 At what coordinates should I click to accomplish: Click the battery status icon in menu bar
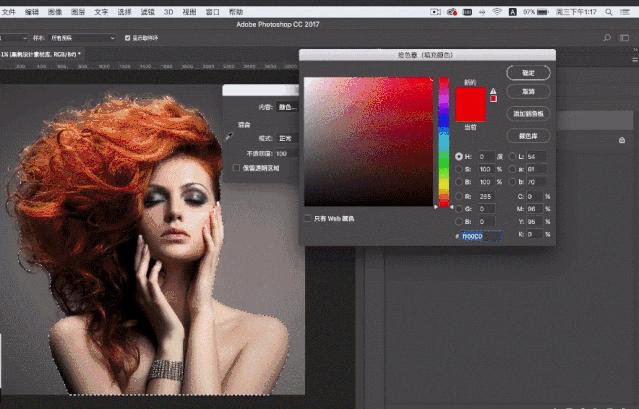(542, 12)
